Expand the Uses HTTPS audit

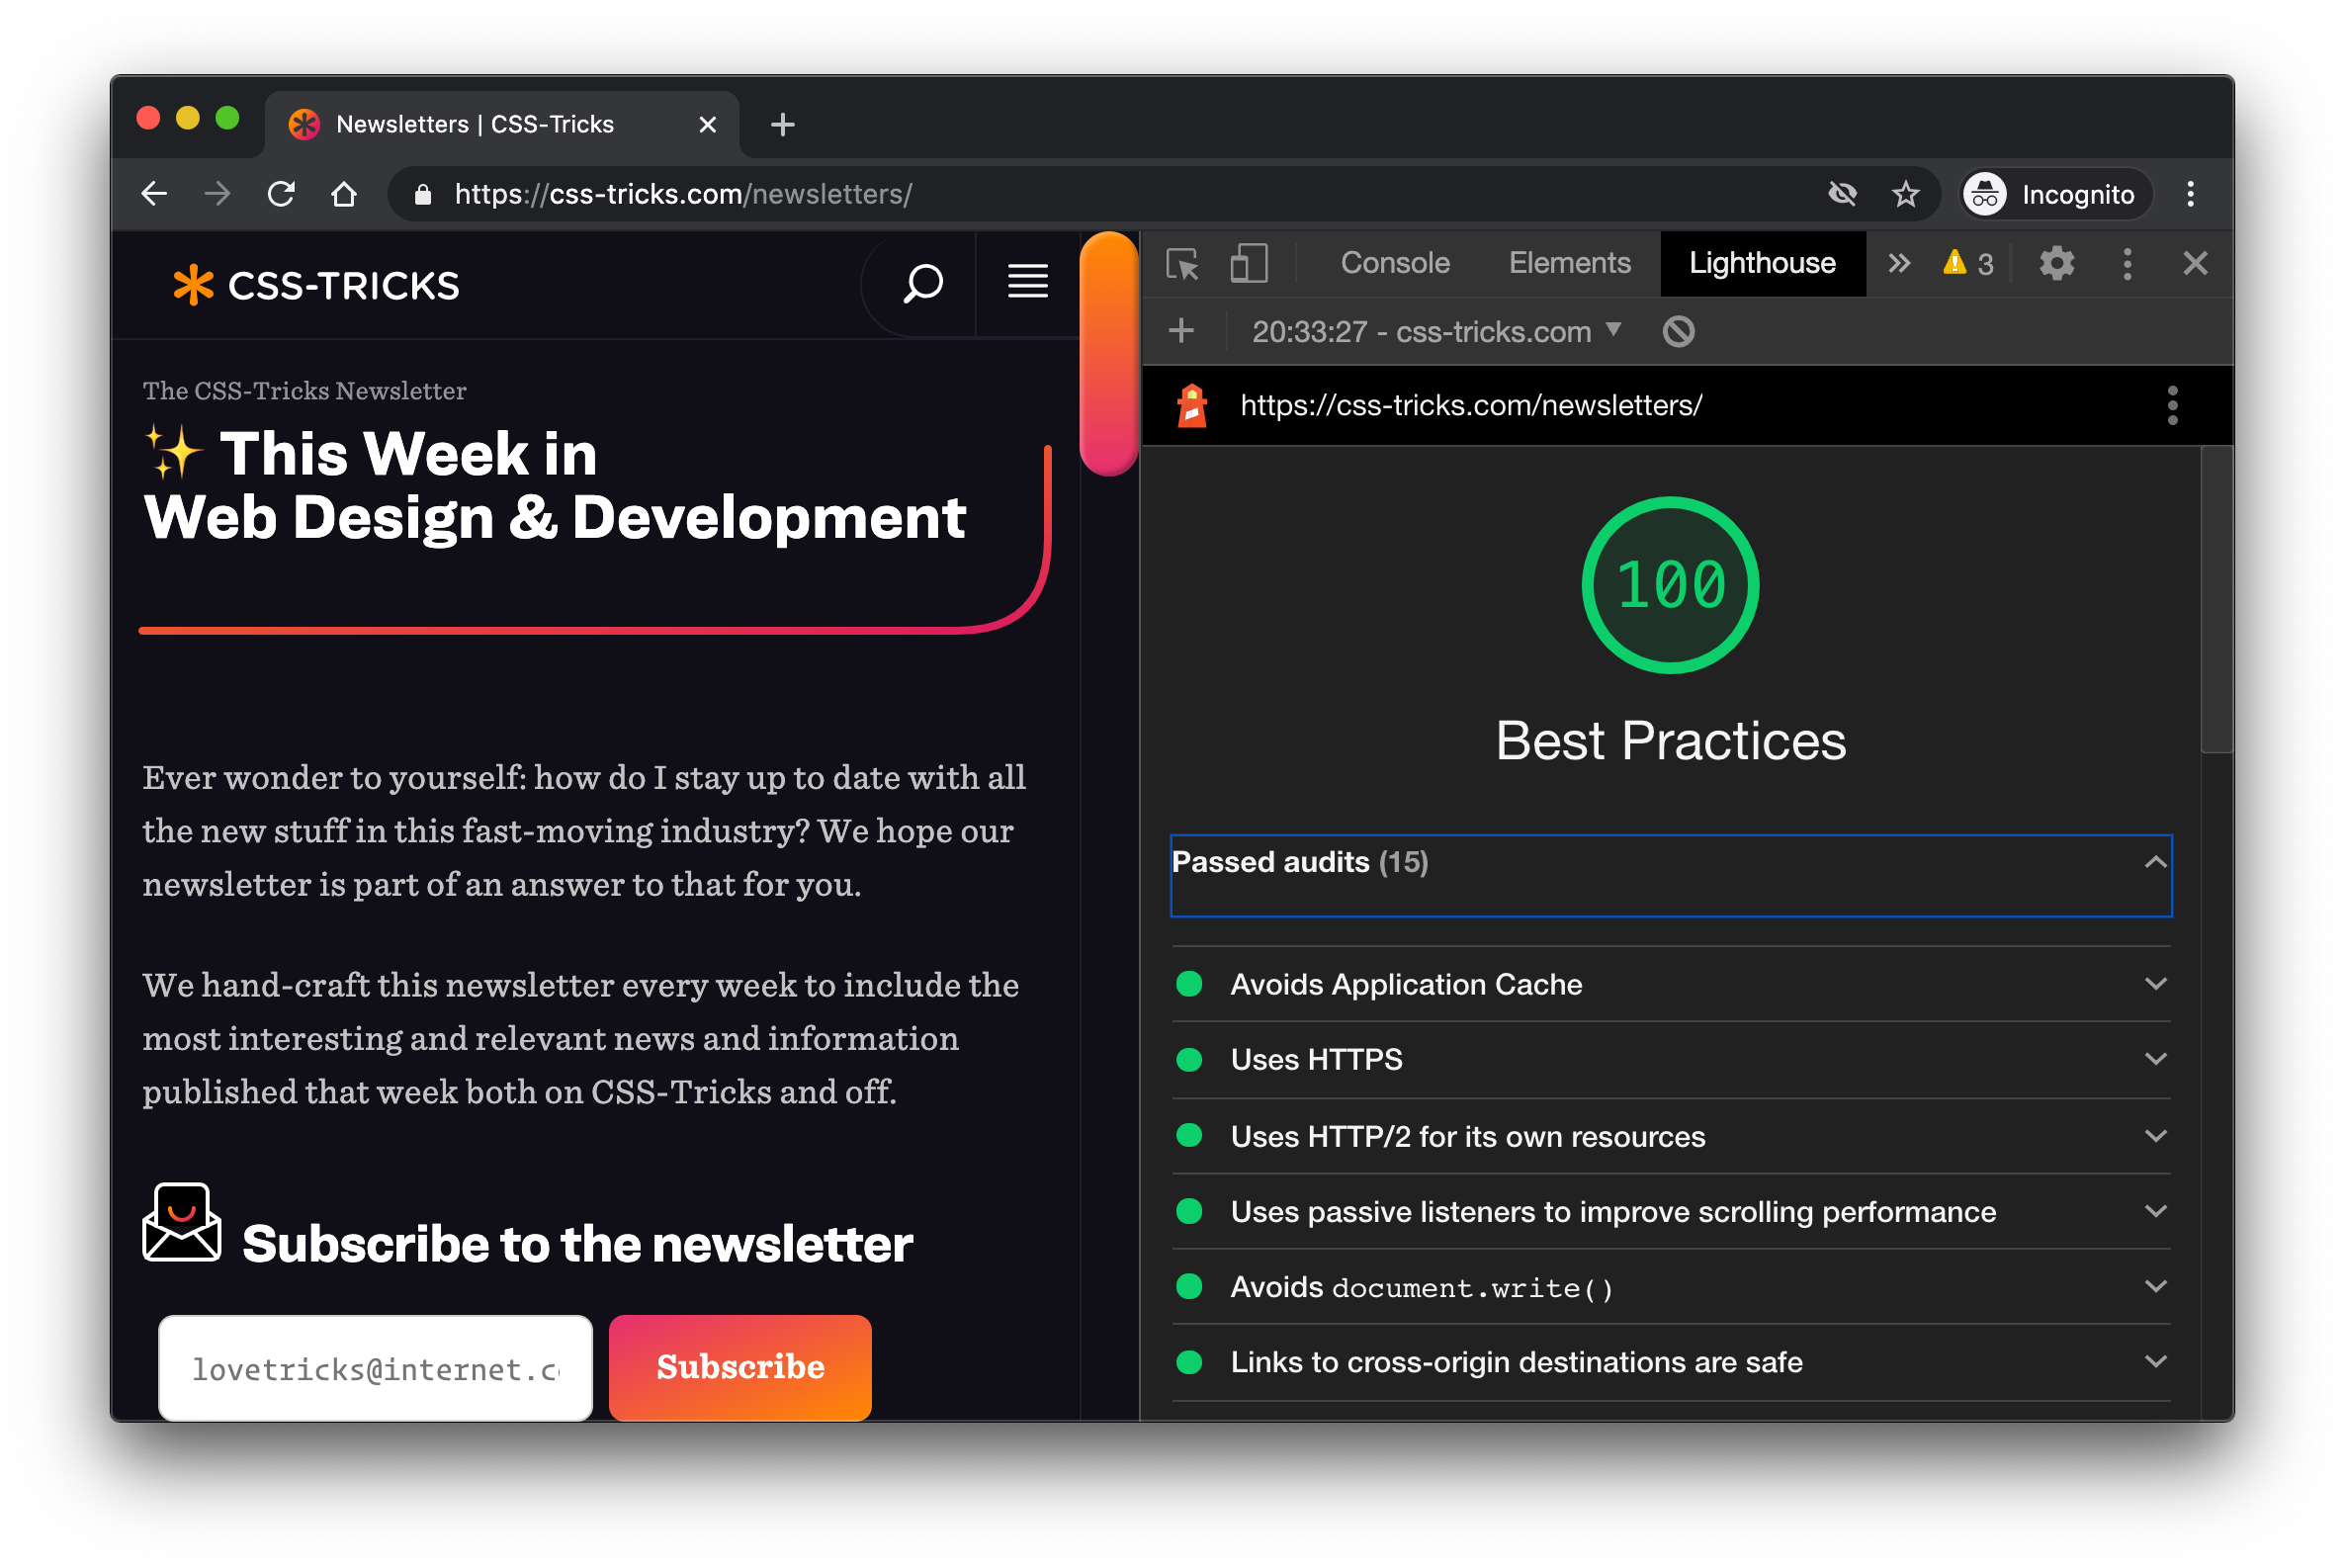click(1670, 1059)
